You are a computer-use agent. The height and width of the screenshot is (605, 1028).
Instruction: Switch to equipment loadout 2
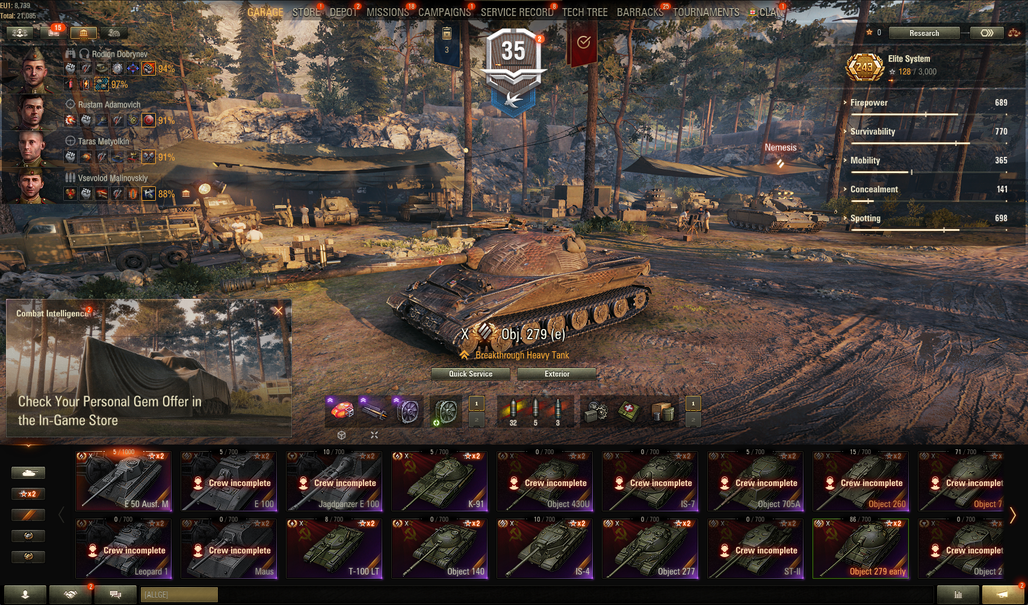[477, 420]
